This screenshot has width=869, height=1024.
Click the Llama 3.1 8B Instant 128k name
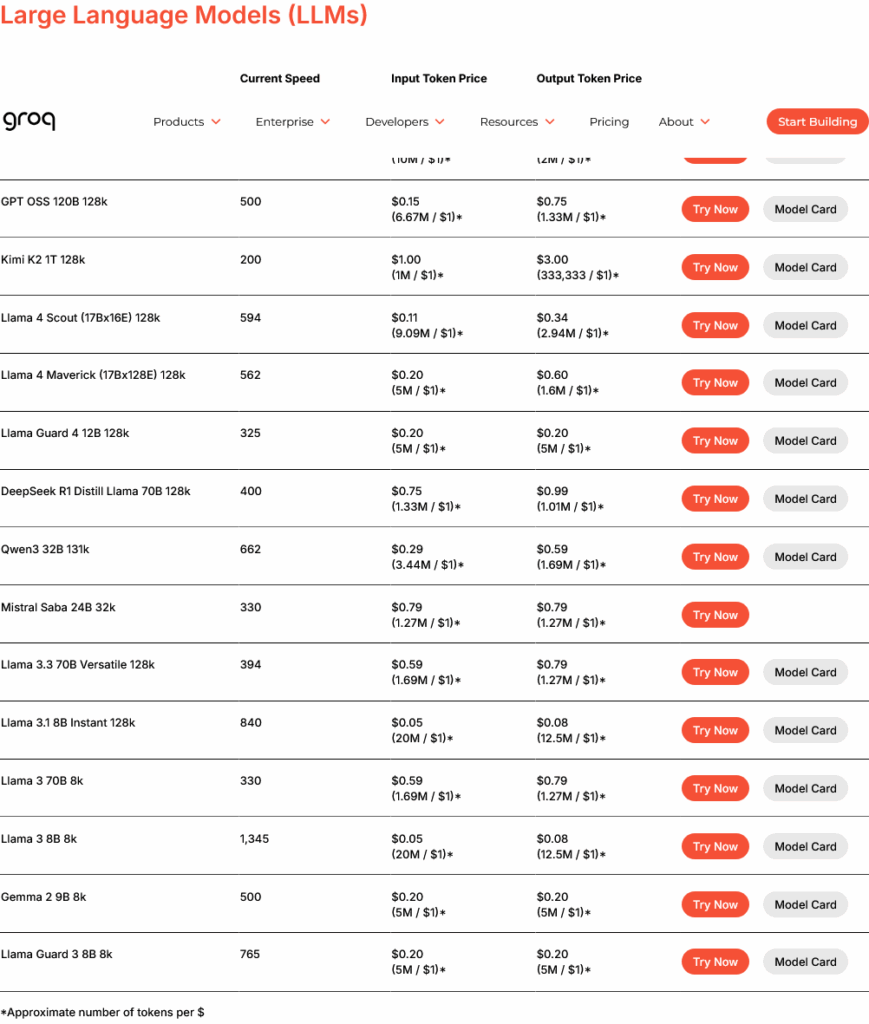point(68,723)
